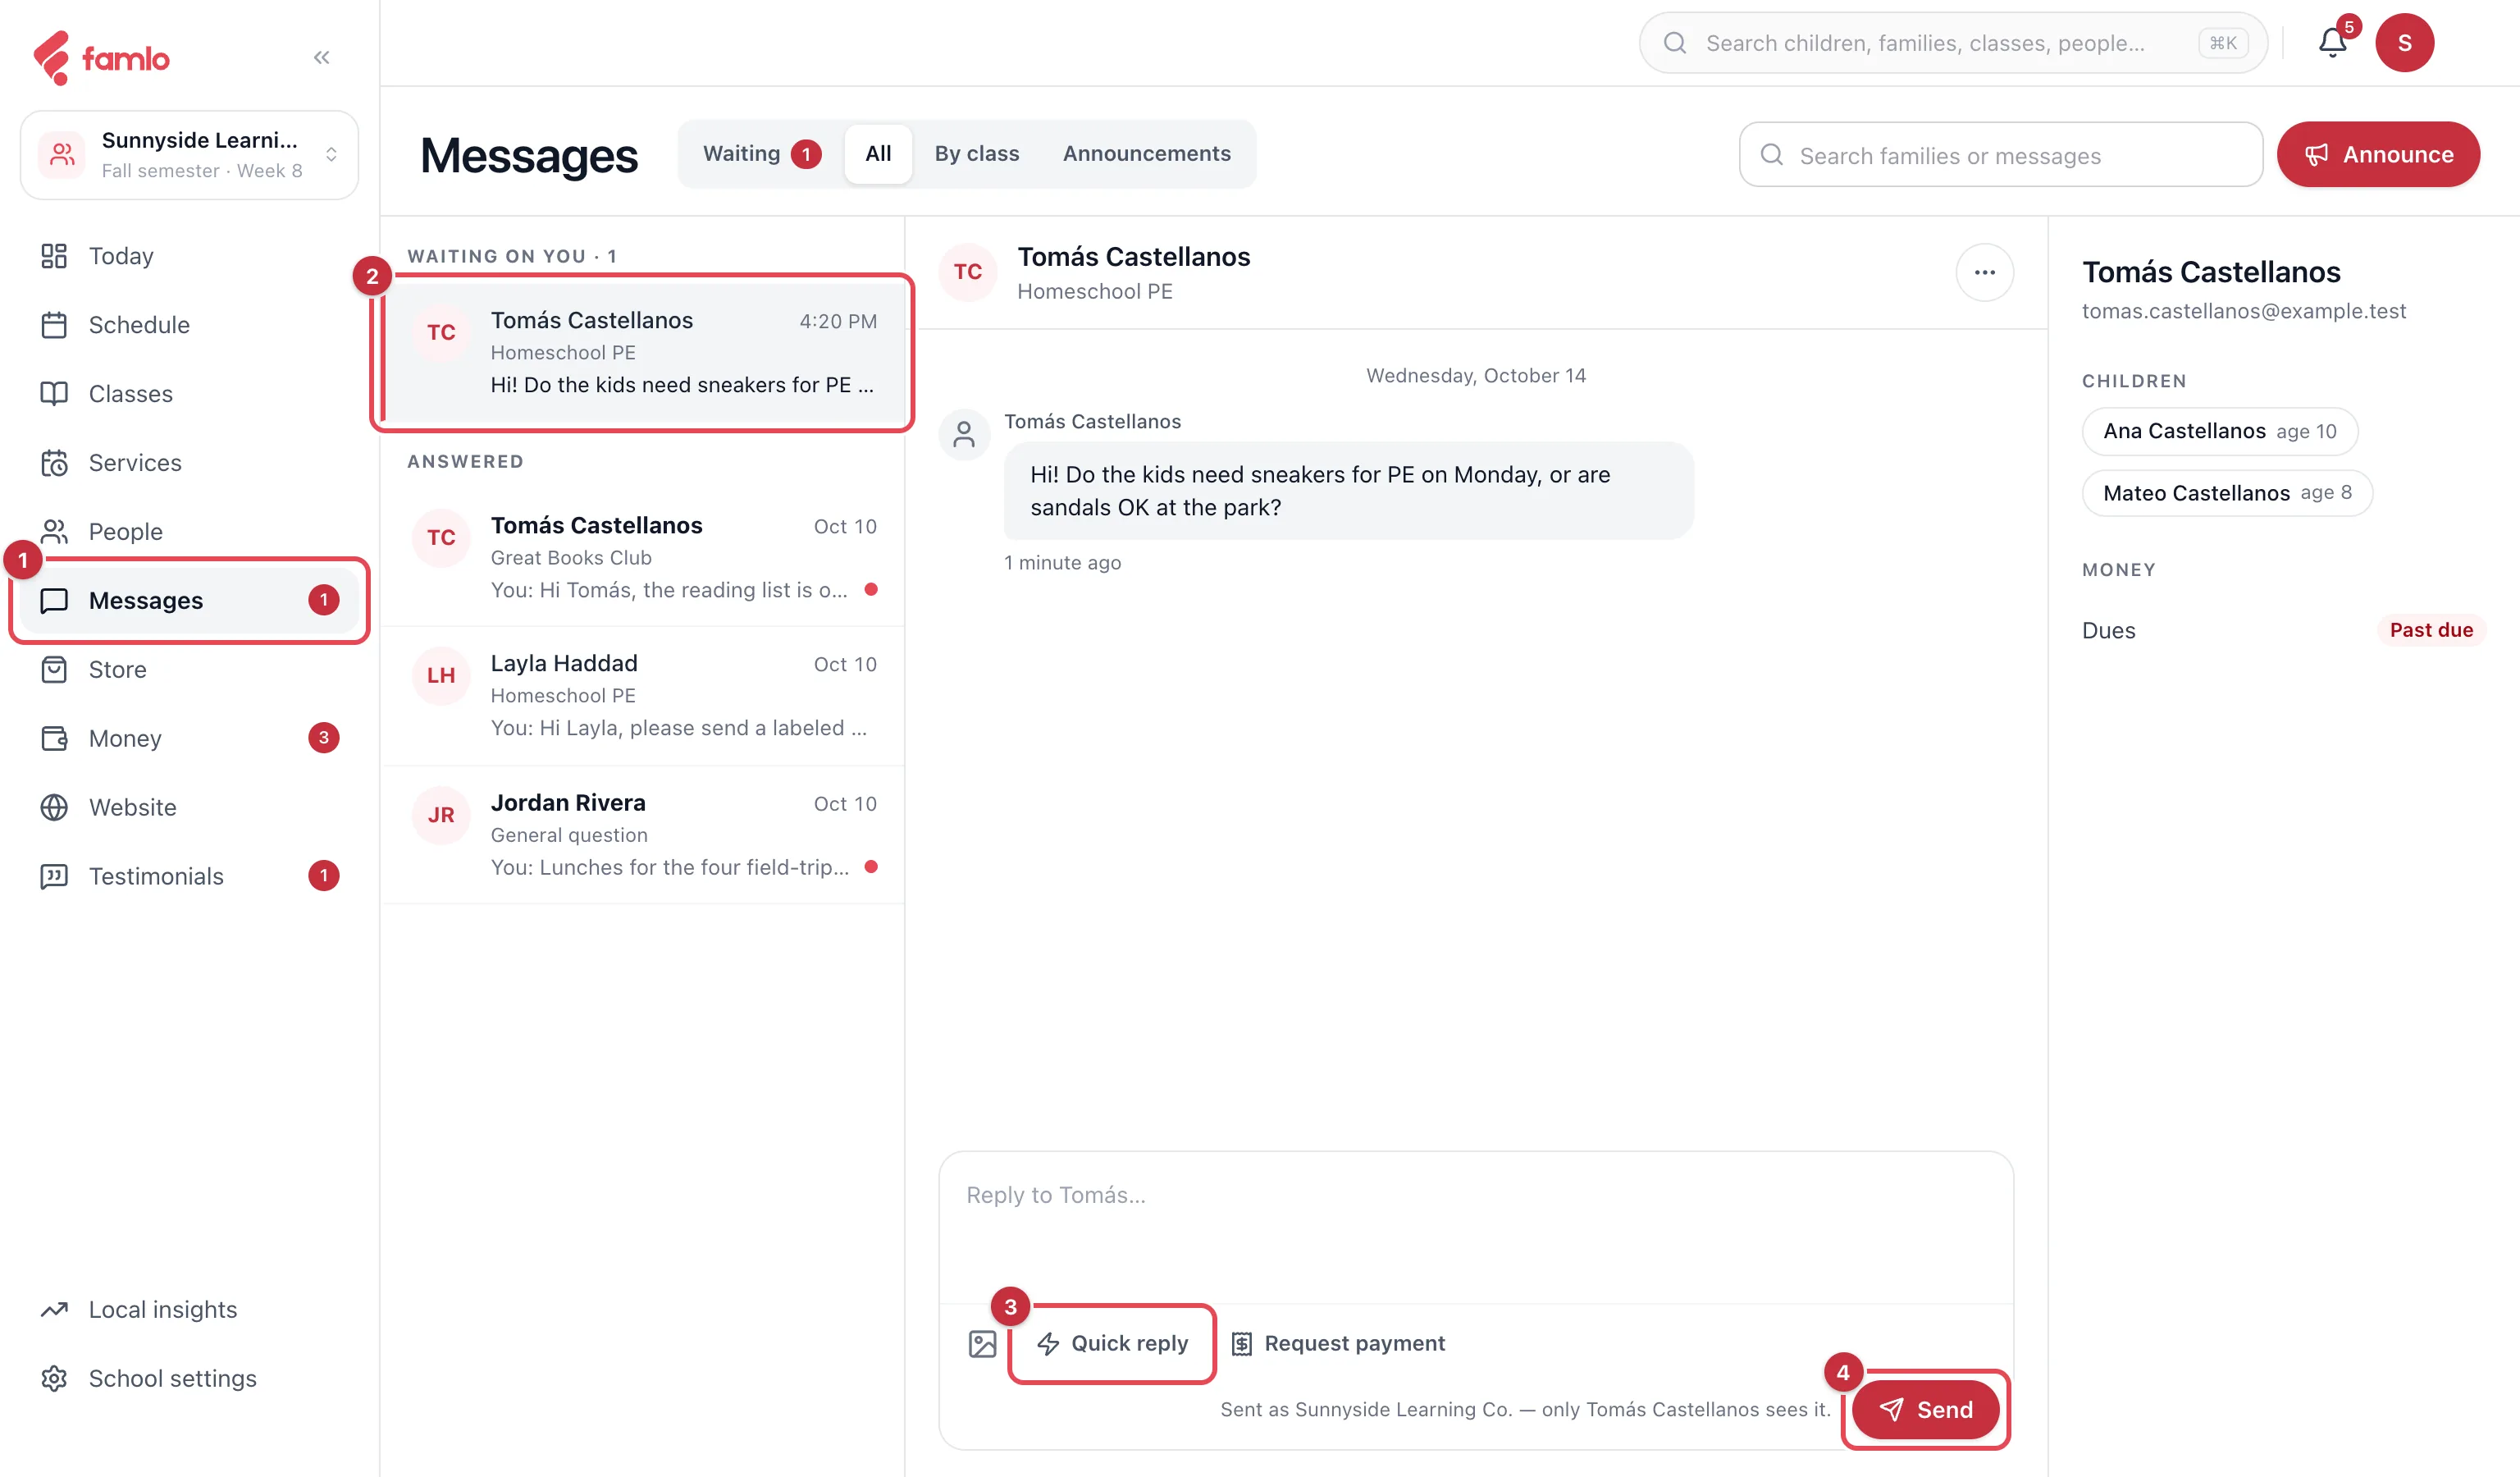Click the Testimonials quote icon
This screenshot has width=2520, height=1477.
coord(54,876)
